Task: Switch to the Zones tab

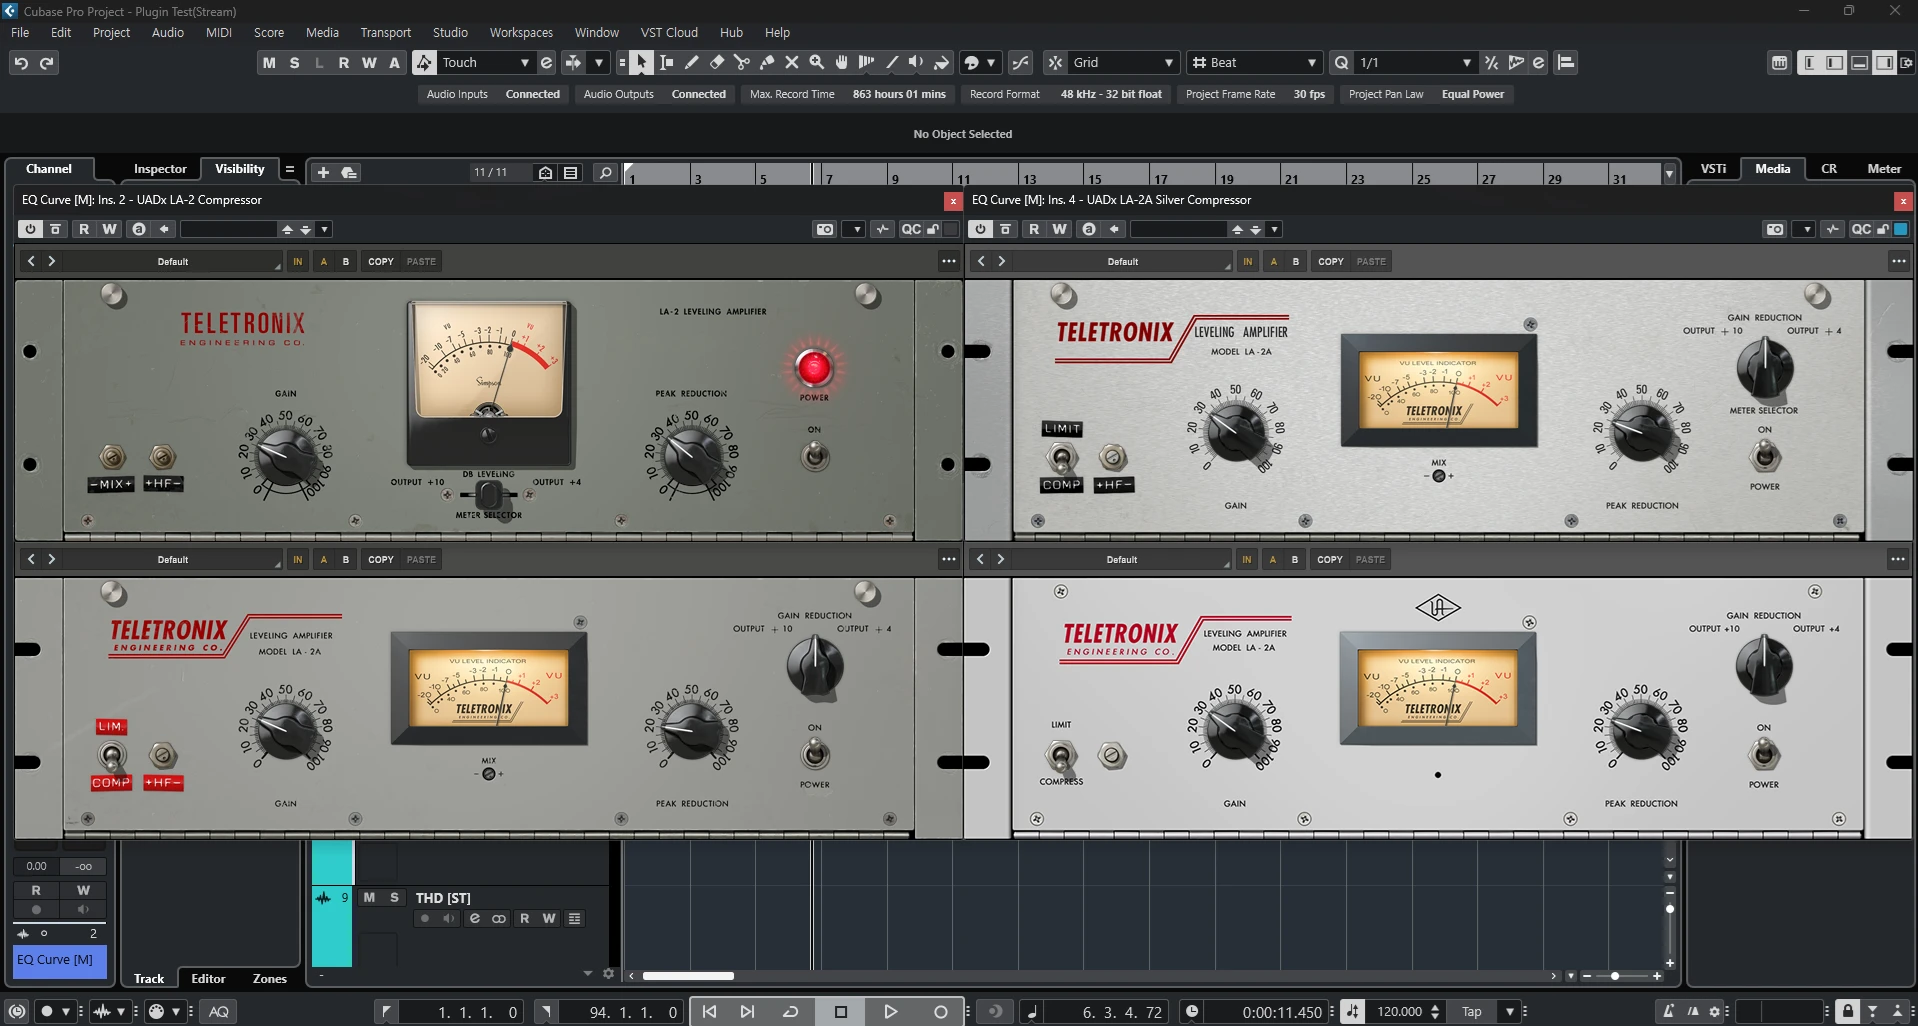Action: click(269, 978)
